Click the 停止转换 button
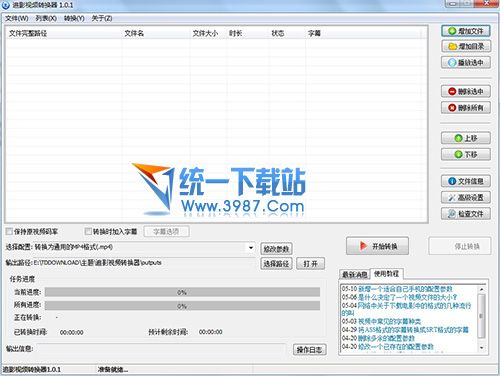Screen dimensions: 500x376 click(460, 246)
